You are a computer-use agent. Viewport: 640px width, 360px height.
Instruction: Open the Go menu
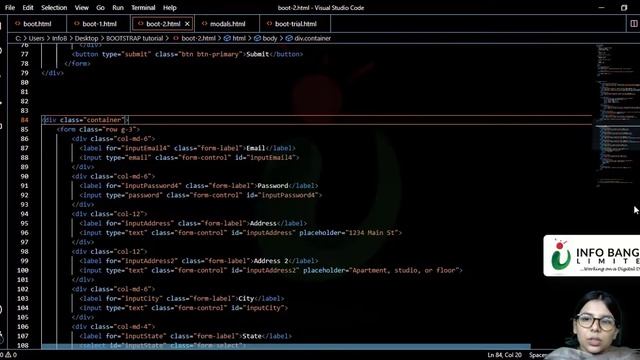click(x=100, y=8)
